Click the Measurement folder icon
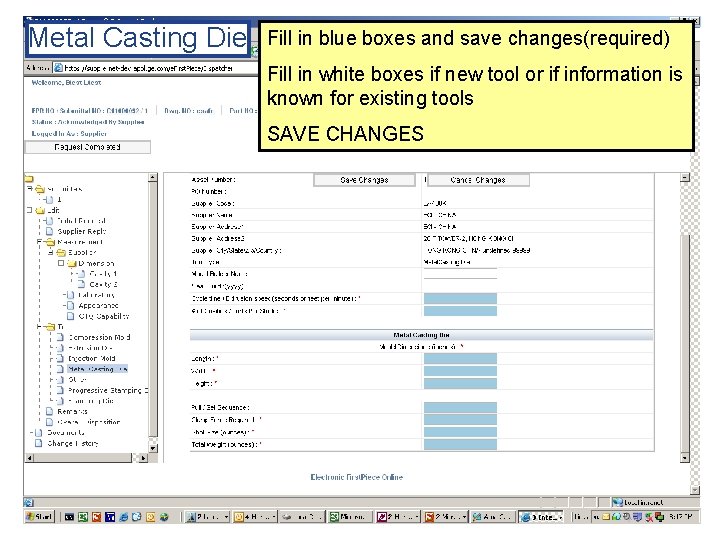This screenshot has width=720, height=540. pos(51,242)
